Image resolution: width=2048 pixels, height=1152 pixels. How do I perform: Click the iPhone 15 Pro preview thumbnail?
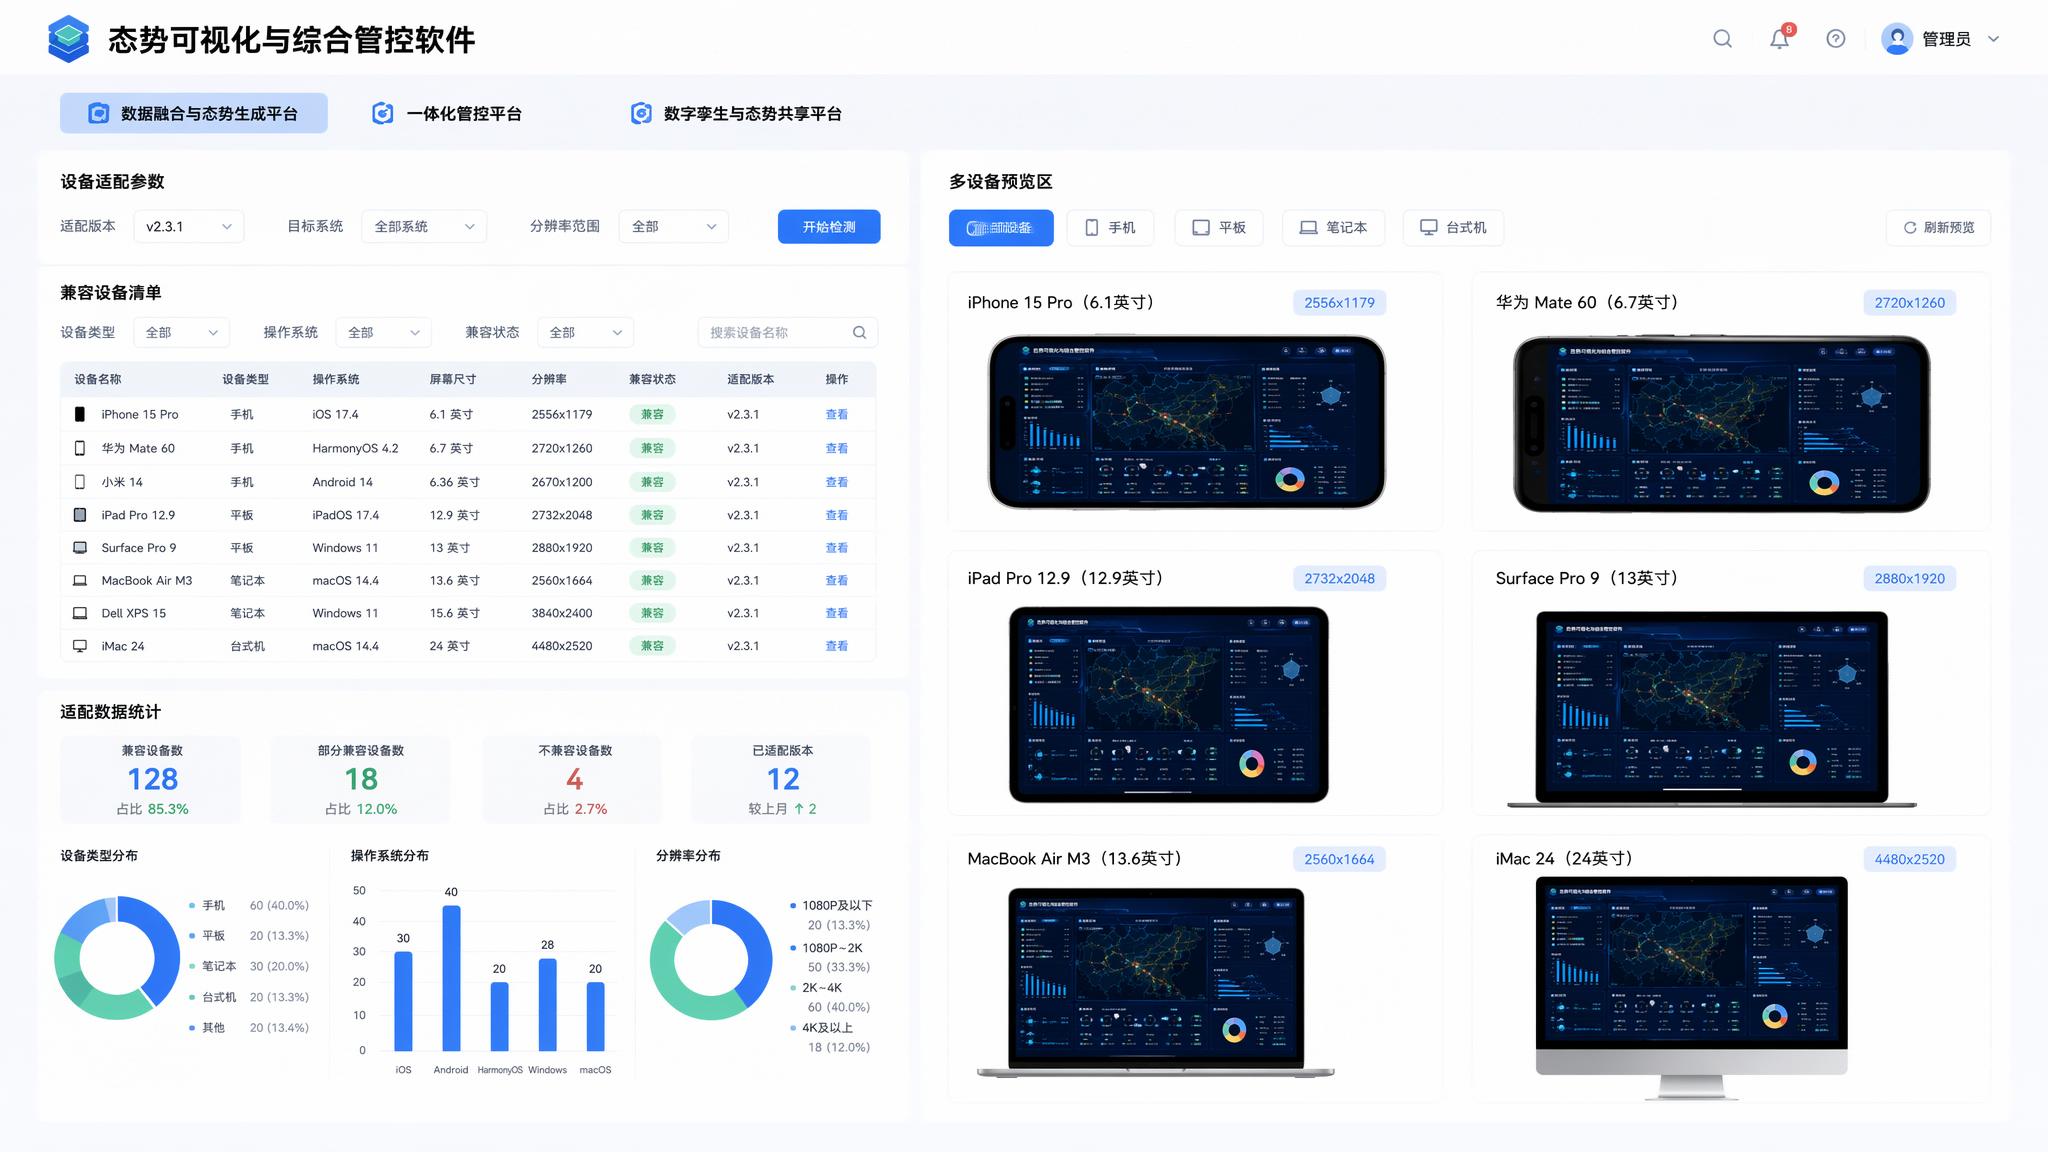tap(1187, 422)
